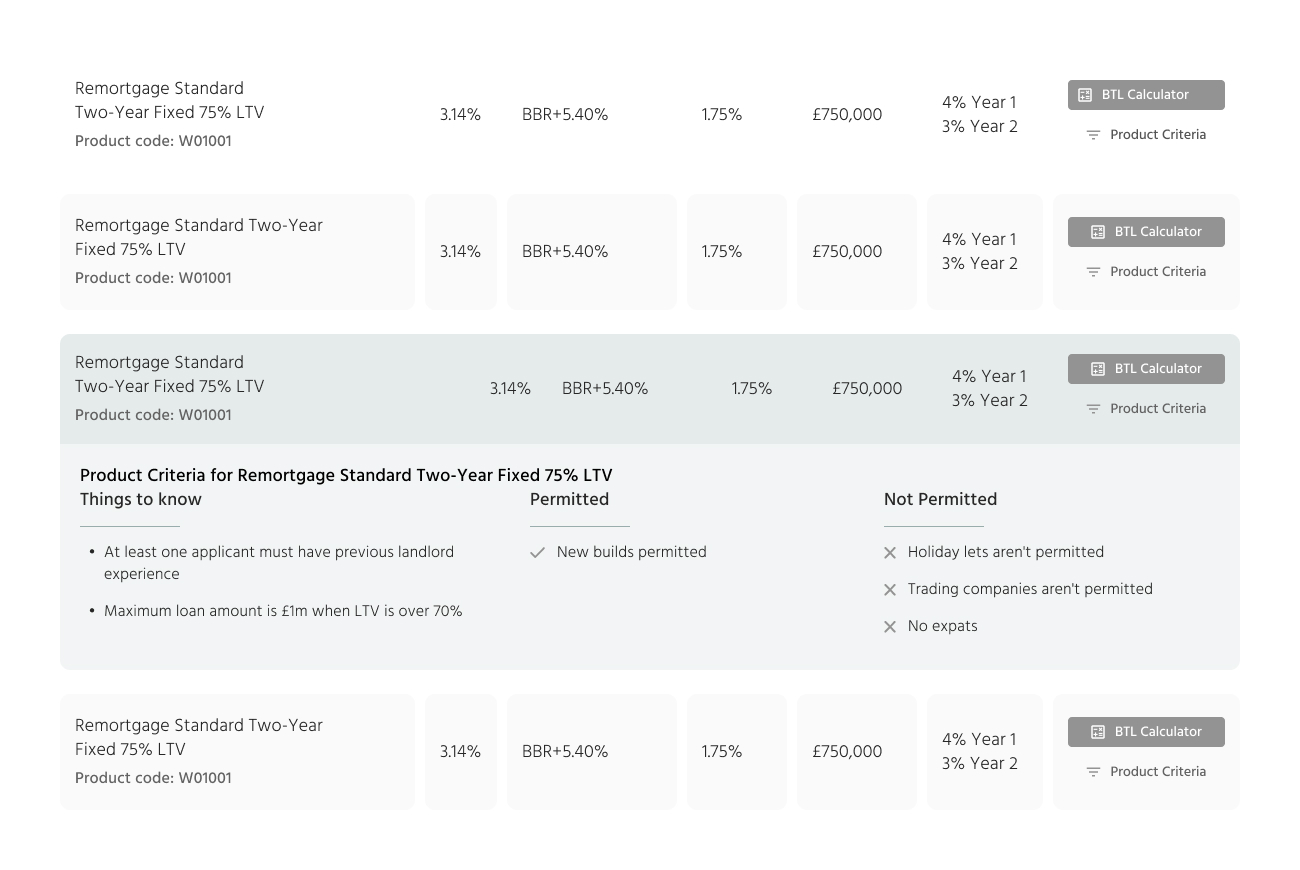Expand Product Criteria text in the topmost row
This screenshot has height=870, width=1300.
[1158, 135]
